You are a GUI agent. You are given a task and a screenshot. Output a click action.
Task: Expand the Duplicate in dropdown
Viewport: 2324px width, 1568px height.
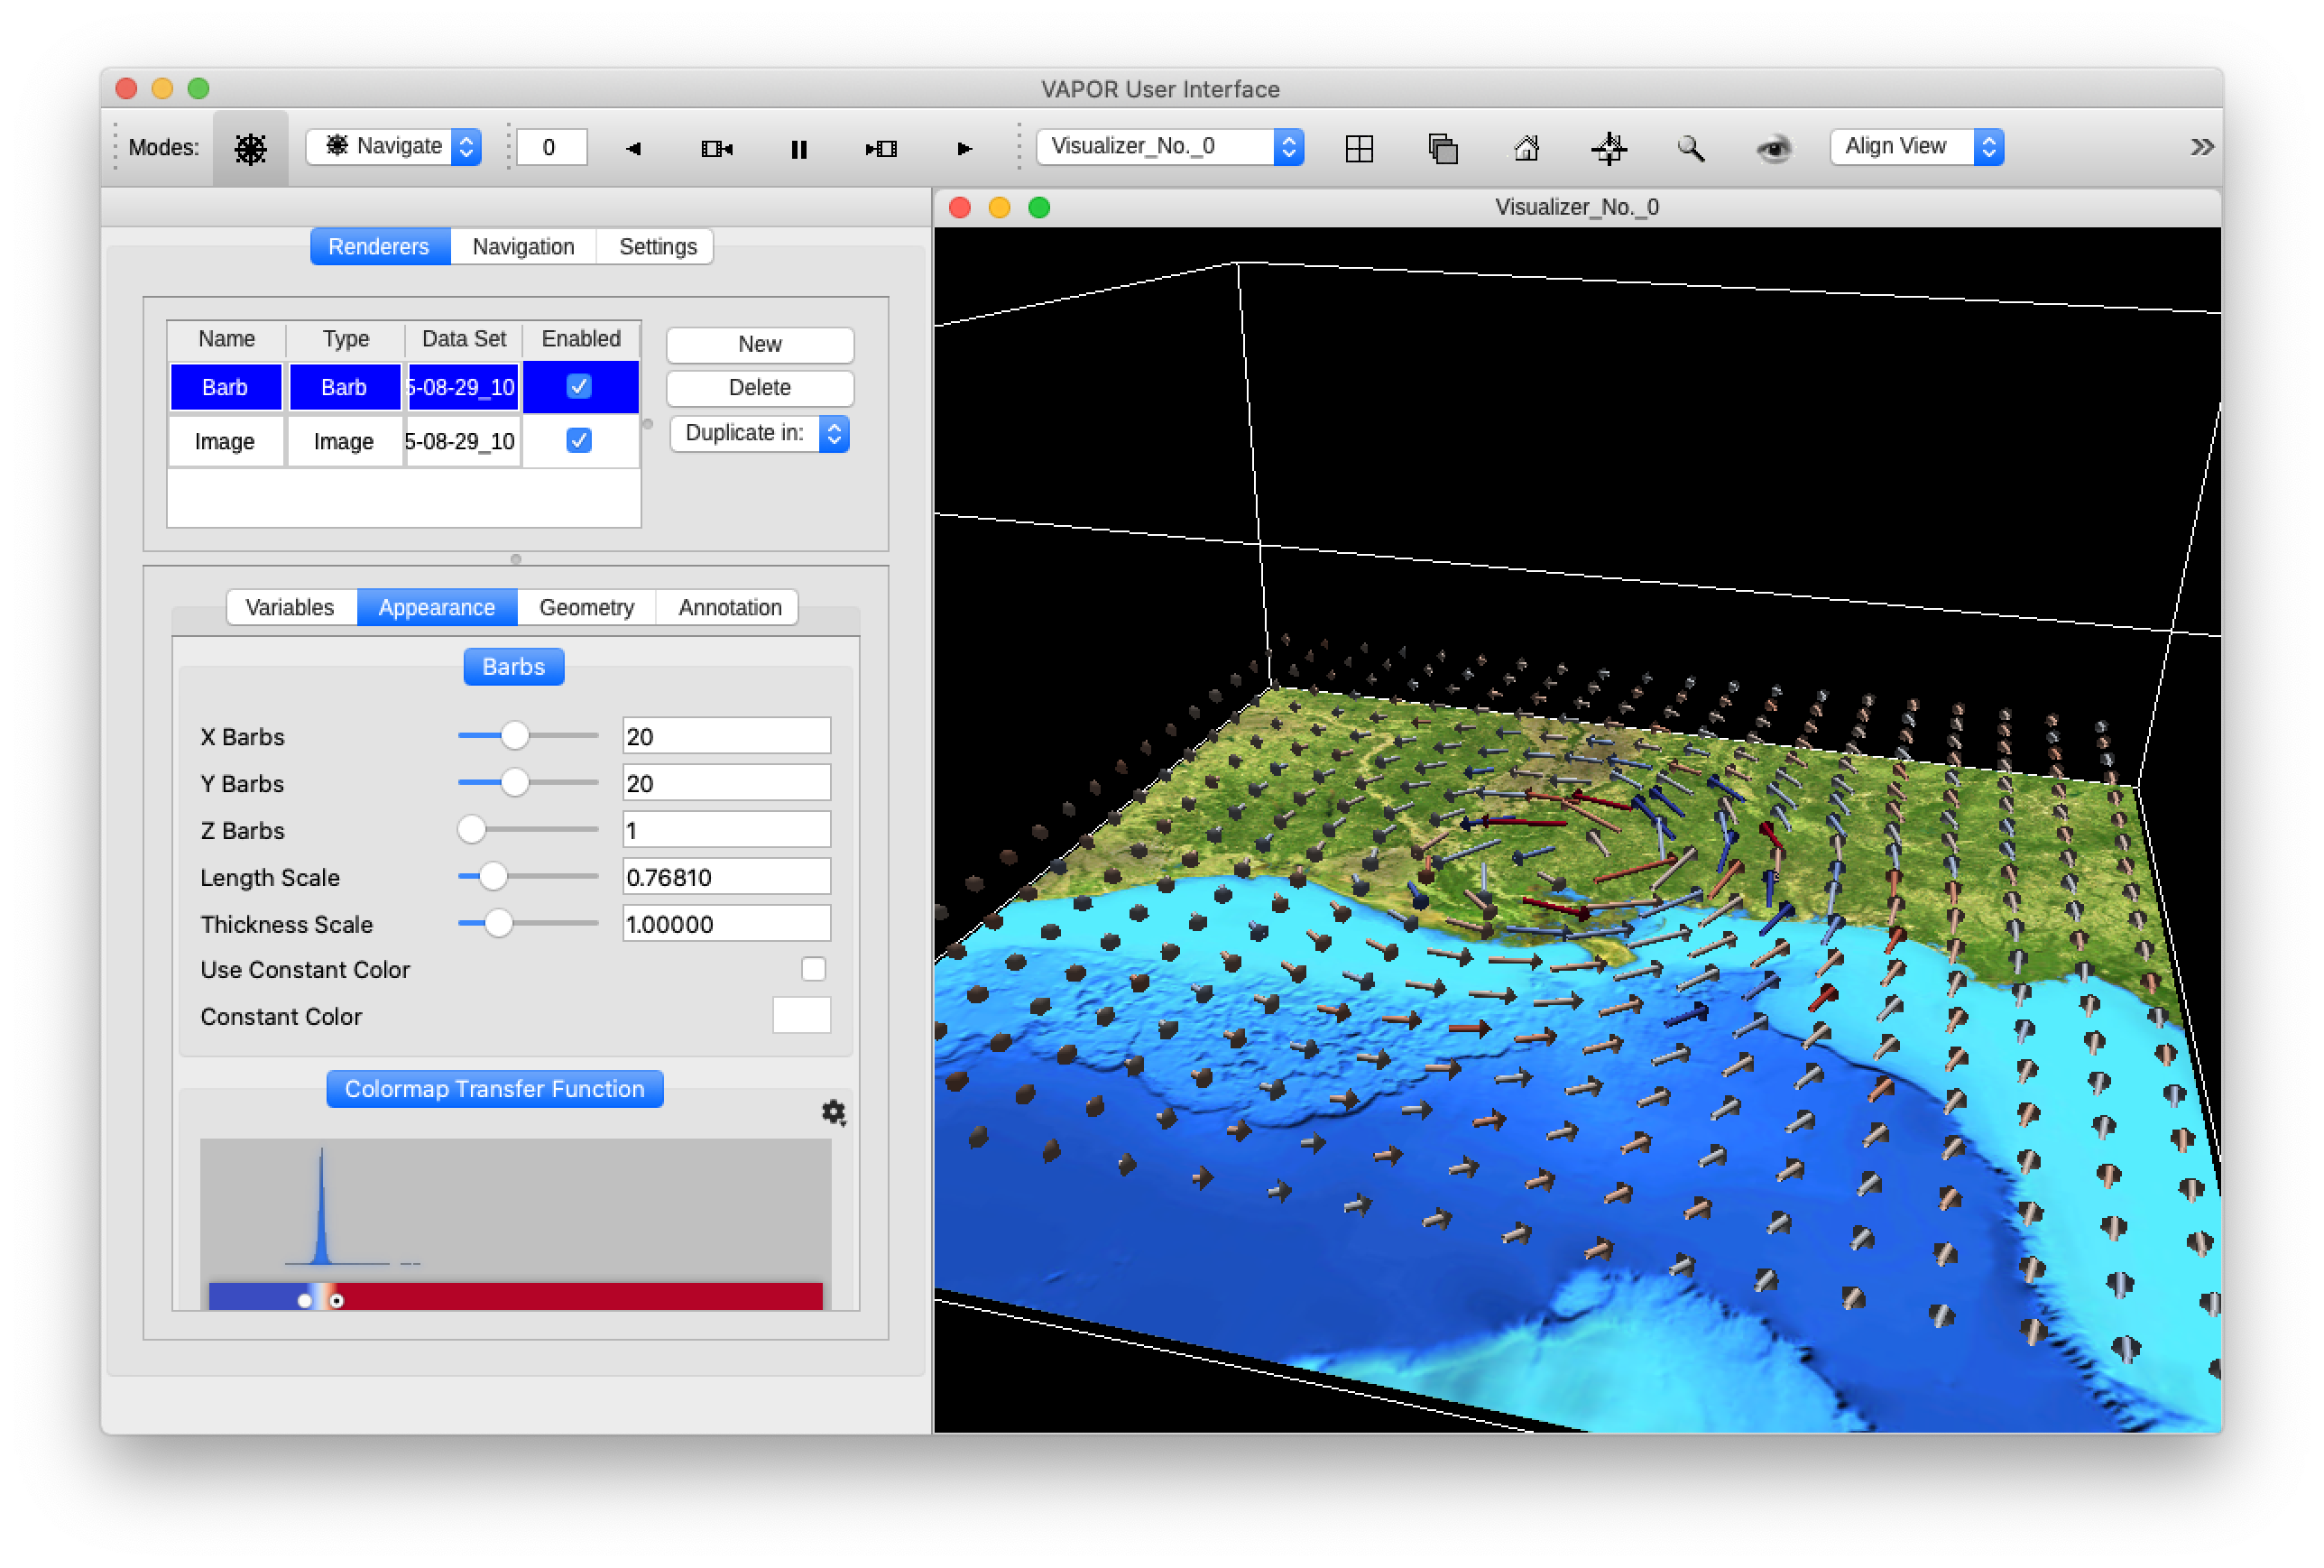pos(759,433)
